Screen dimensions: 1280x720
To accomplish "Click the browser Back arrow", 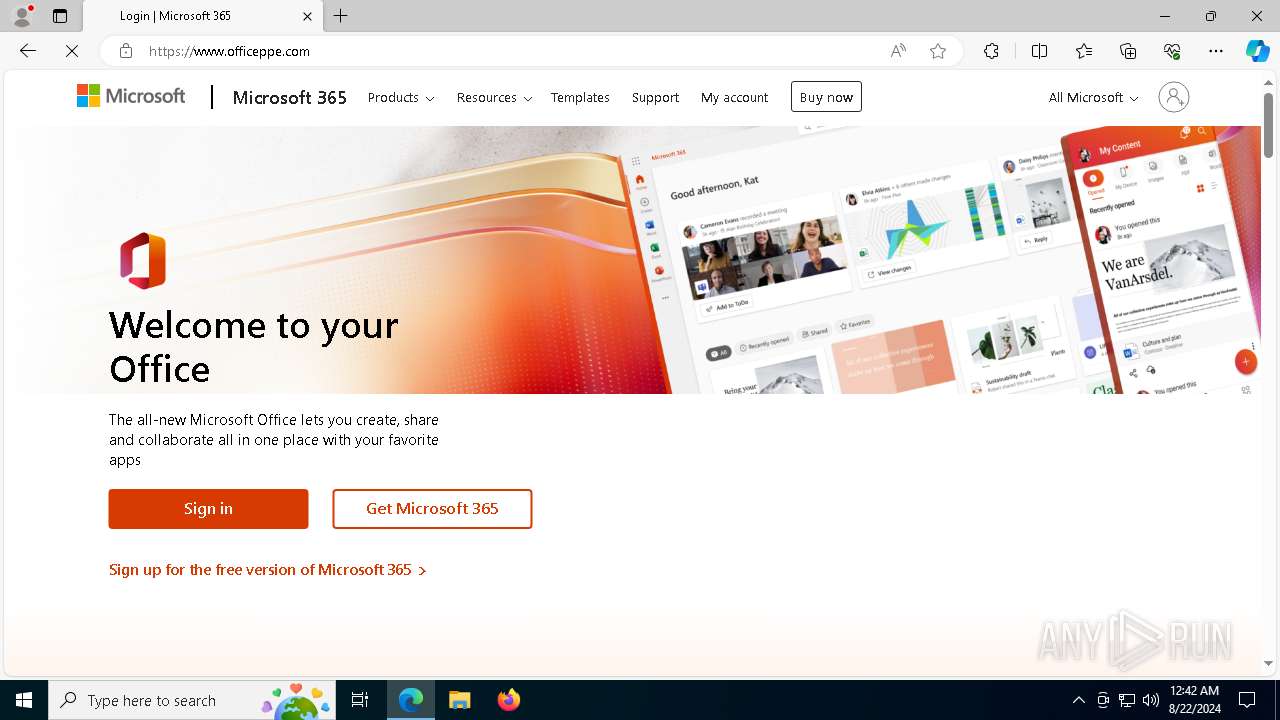I will (28, 51).
